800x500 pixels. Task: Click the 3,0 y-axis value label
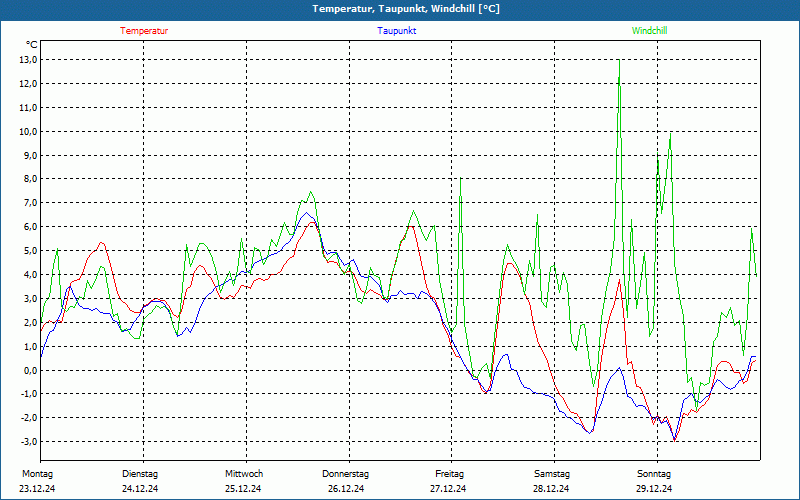29,298
